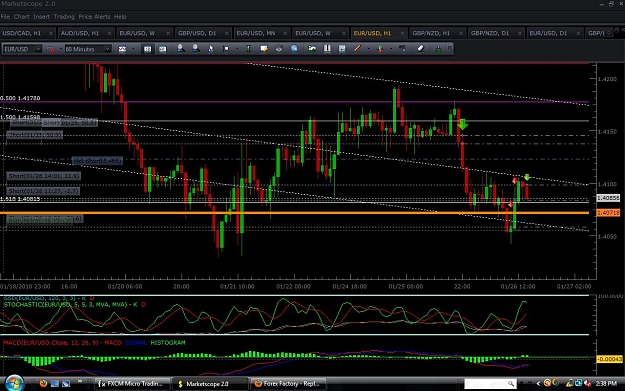Click the MACD indicator label
This screenshot has width=625, height=391.
click(x=94, y=342)
